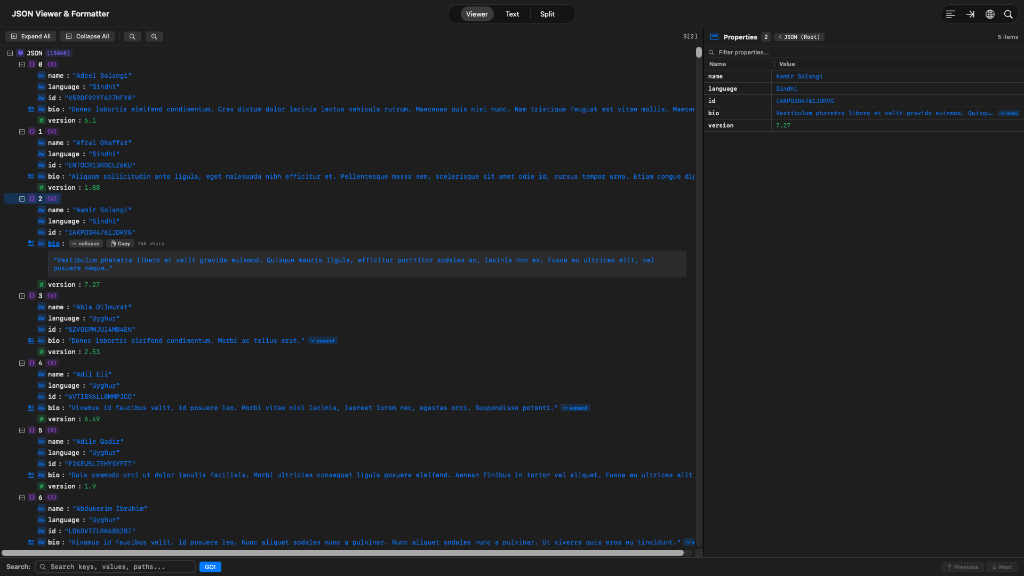Viewport: 1024px width, 576px height.
Task: Select the version value 7.27 in Properties
Action: click(x=783, y=125)
